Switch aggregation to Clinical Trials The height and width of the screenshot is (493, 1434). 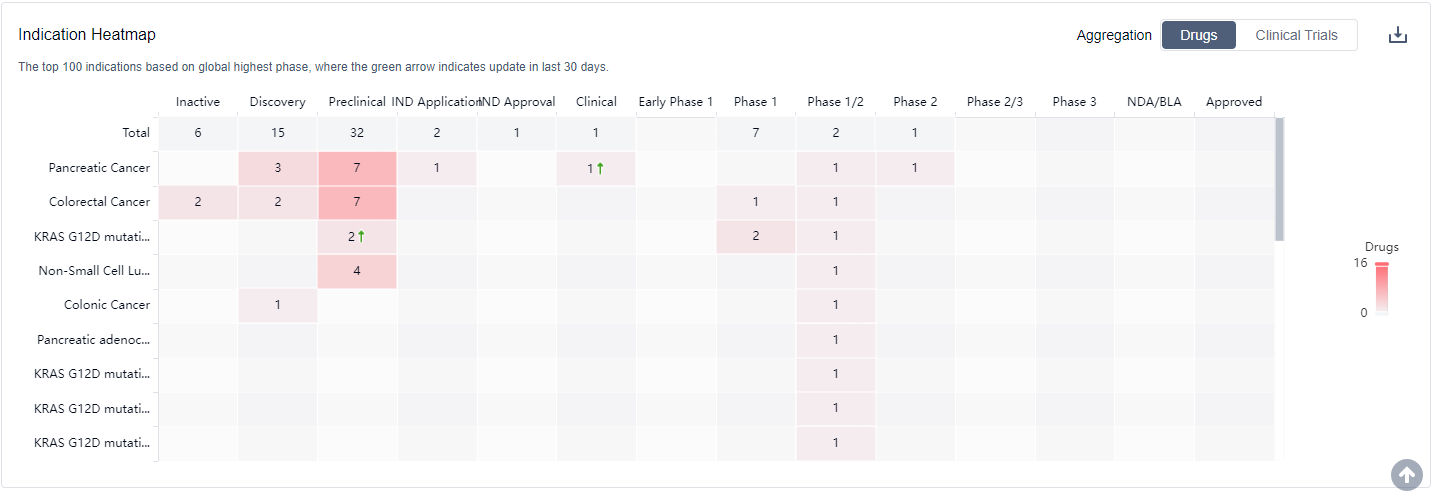(1296, 35)
